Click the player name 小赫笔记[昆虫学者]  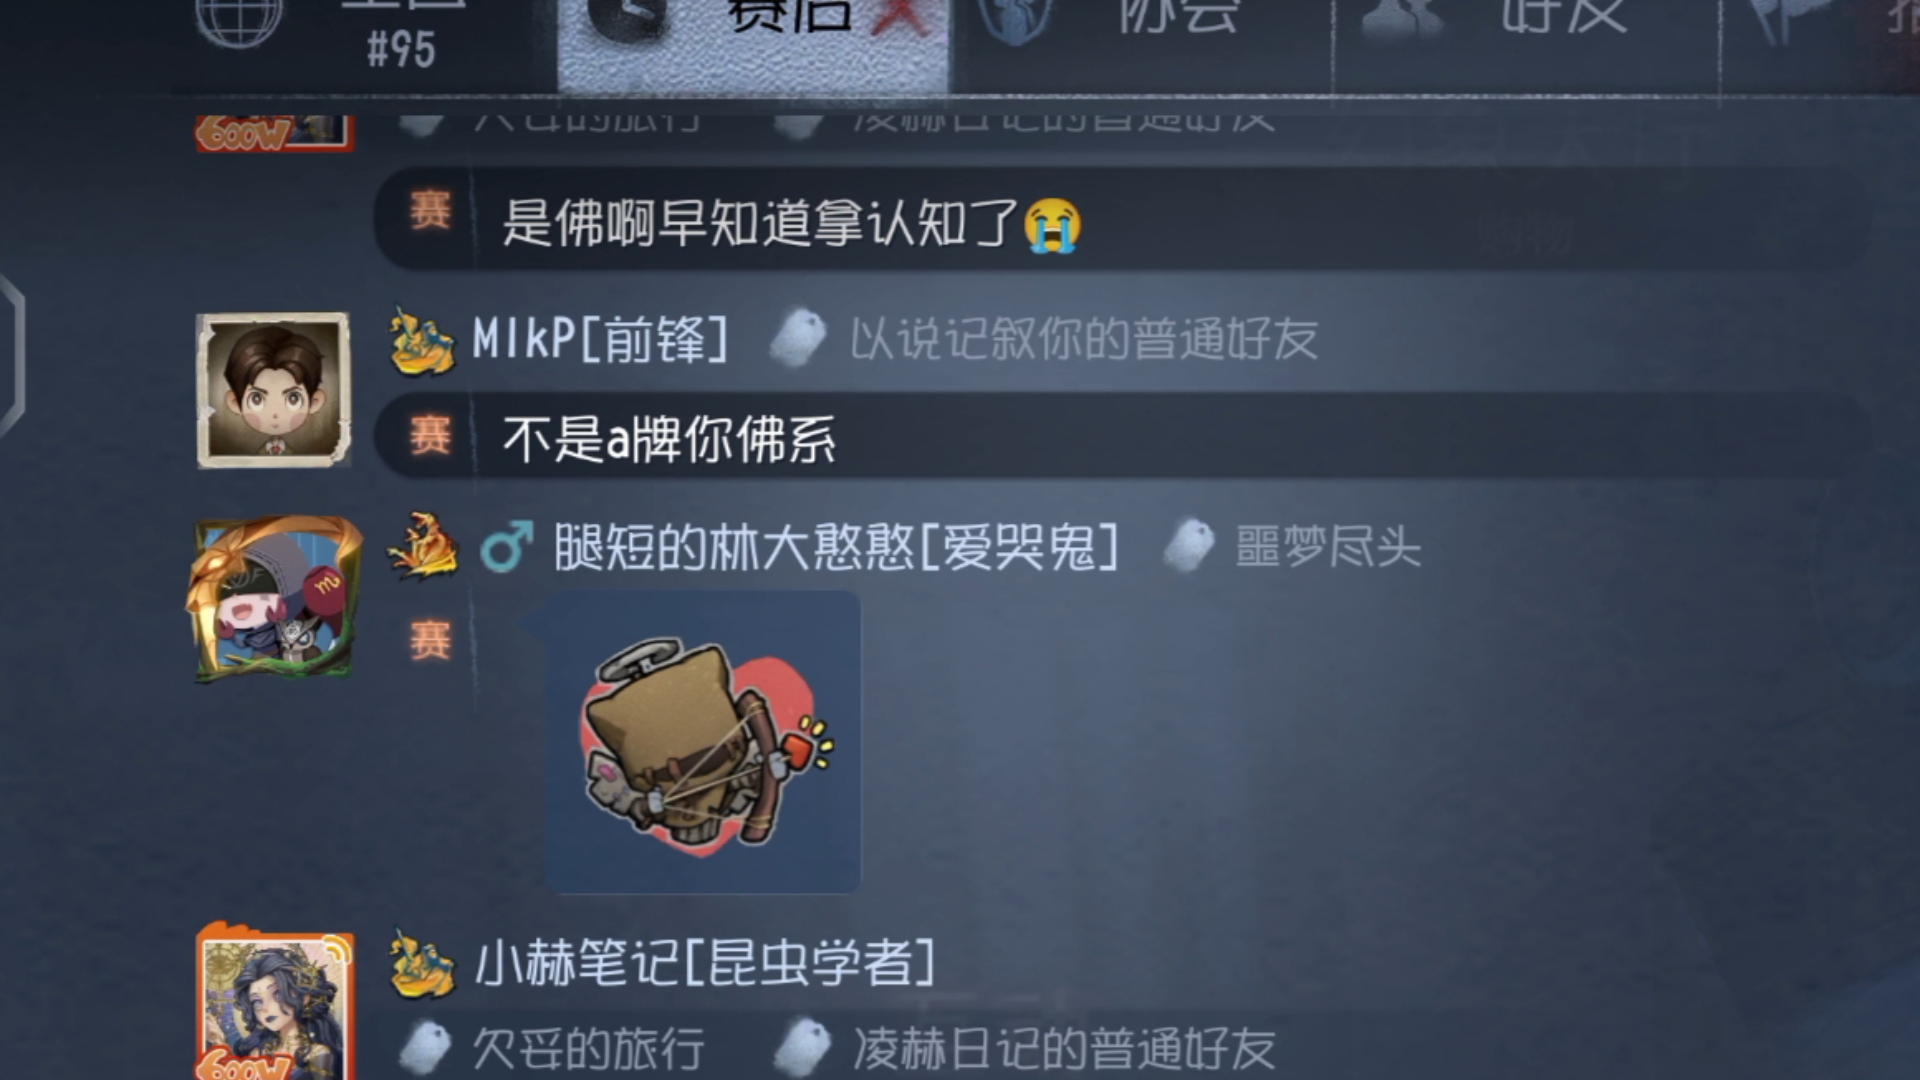pos(705,963)
